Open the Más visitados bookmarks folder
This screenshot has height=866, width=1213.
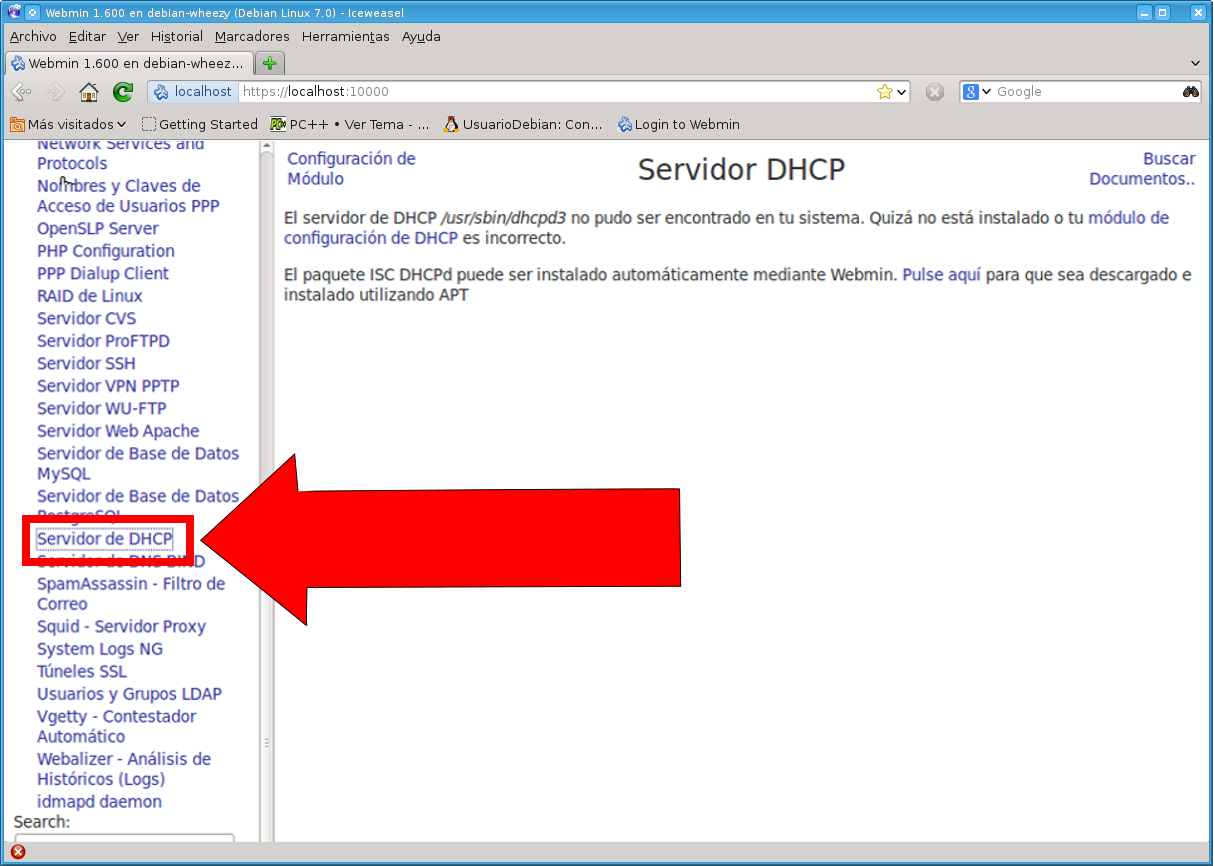point(68,124)
